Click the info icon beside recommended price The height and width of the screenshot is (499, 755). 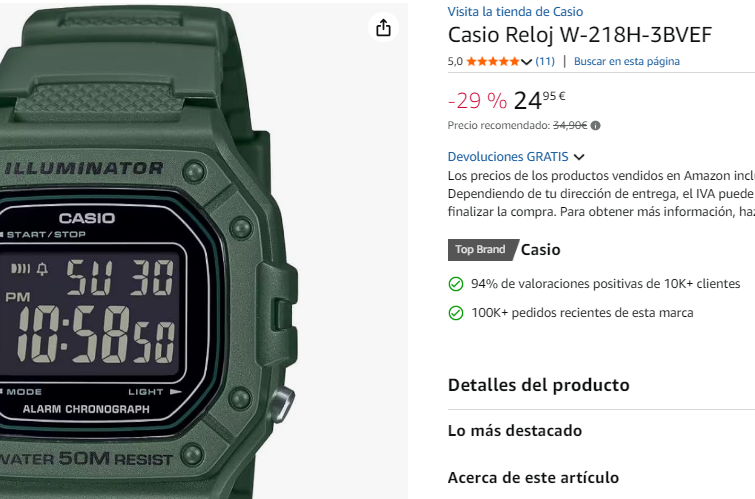(596, 126)
